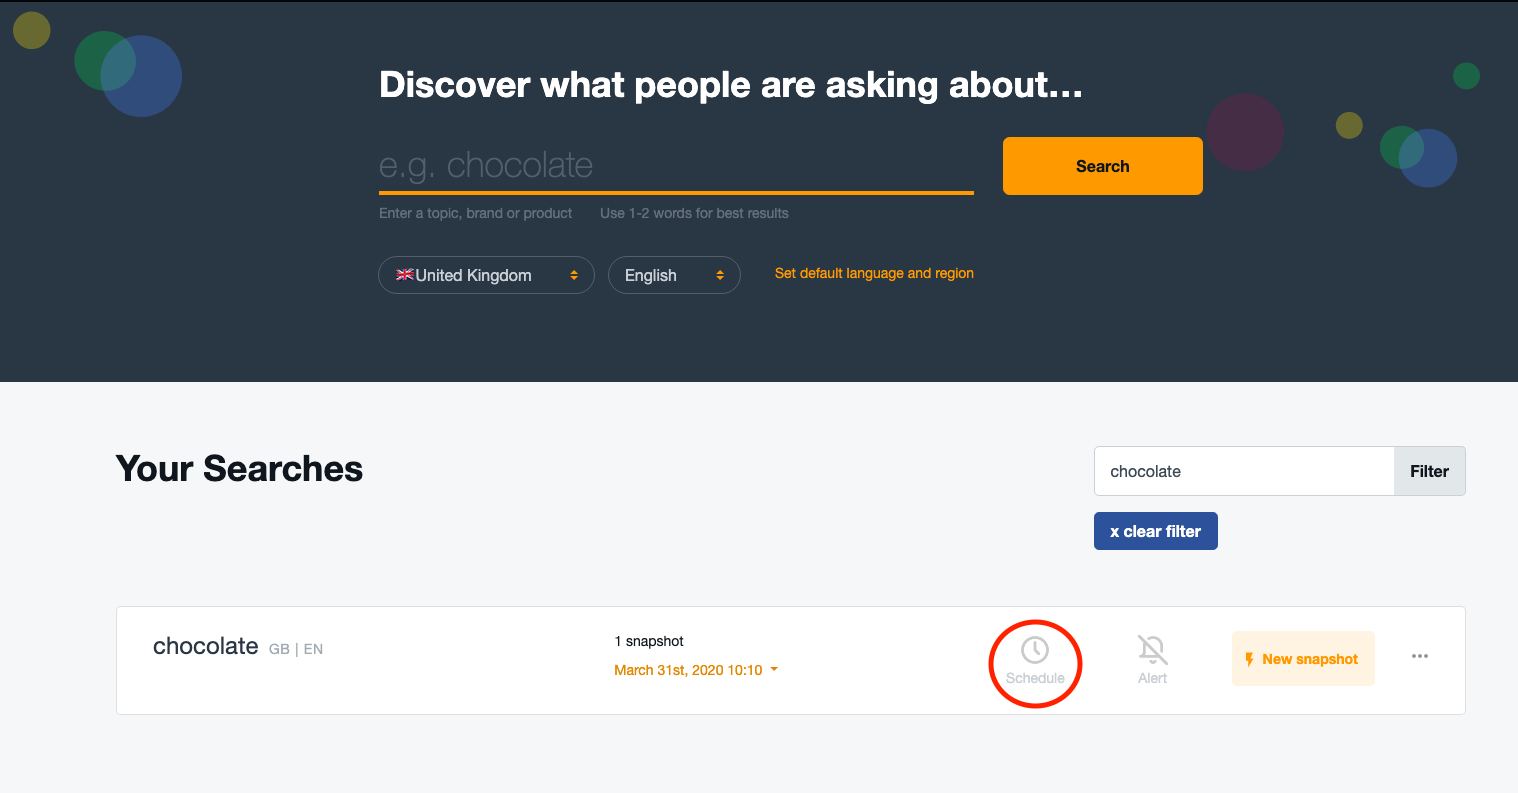The image size is (1518, 793).
Task: Select the chocolate search title
Action: pyautogui.click(x=205, y=646)
